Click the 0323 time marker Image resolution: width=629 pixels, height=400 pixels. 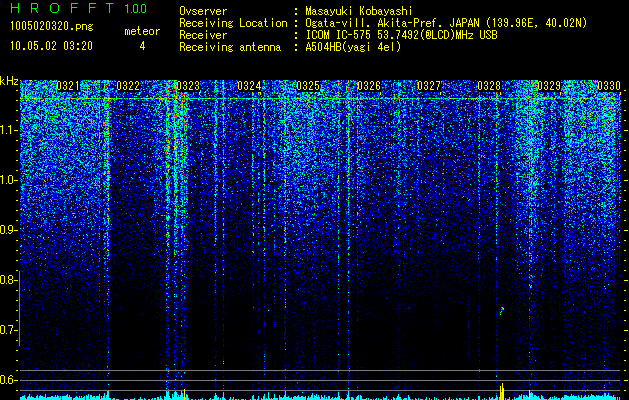pos(188,86)
